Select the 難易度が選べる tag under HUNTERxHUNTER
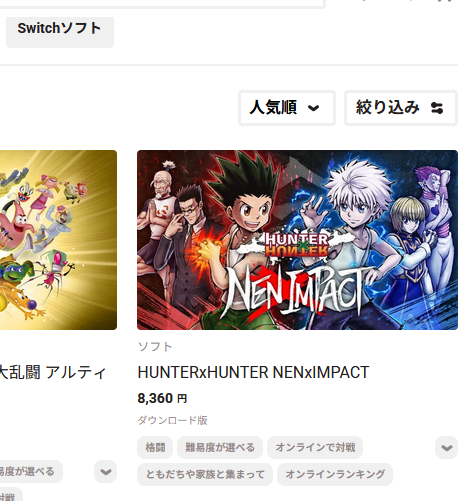Image resolution: width=467 pixels, height=501 pixels. 220,447
